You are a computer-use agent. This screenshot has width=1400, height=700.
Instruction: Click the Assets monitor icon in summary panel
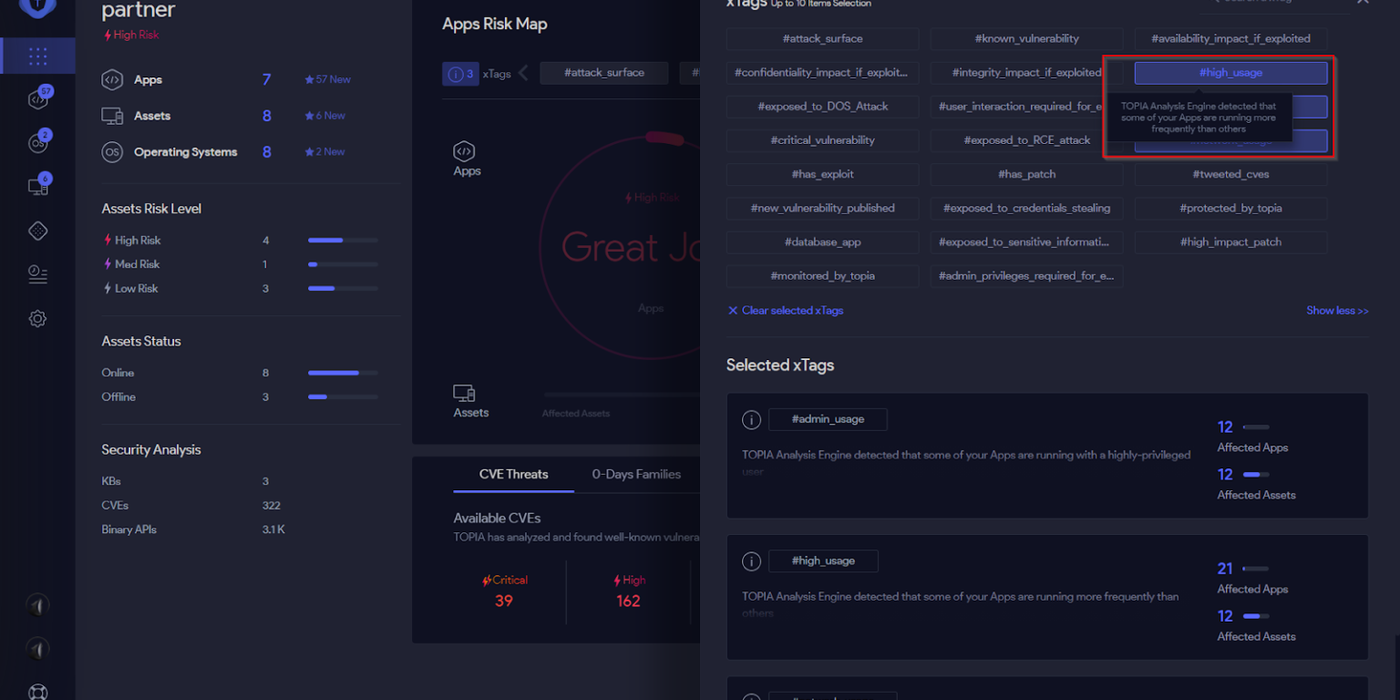[112, 116]
